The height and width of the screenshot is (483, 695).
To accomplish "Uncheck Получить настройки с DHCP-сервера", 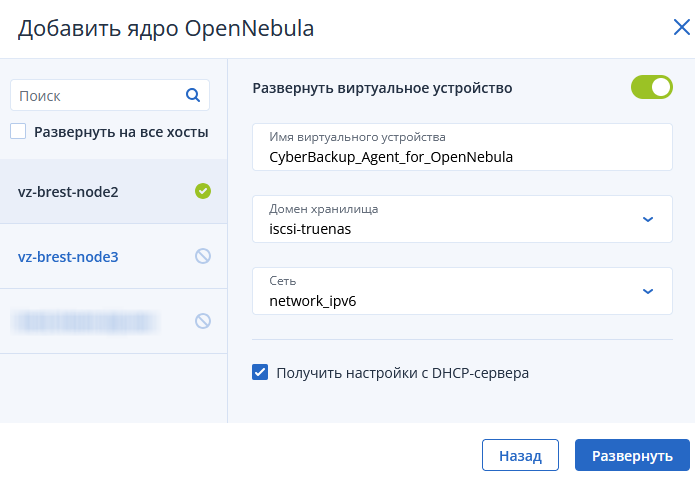I will [x=260, y=372].
